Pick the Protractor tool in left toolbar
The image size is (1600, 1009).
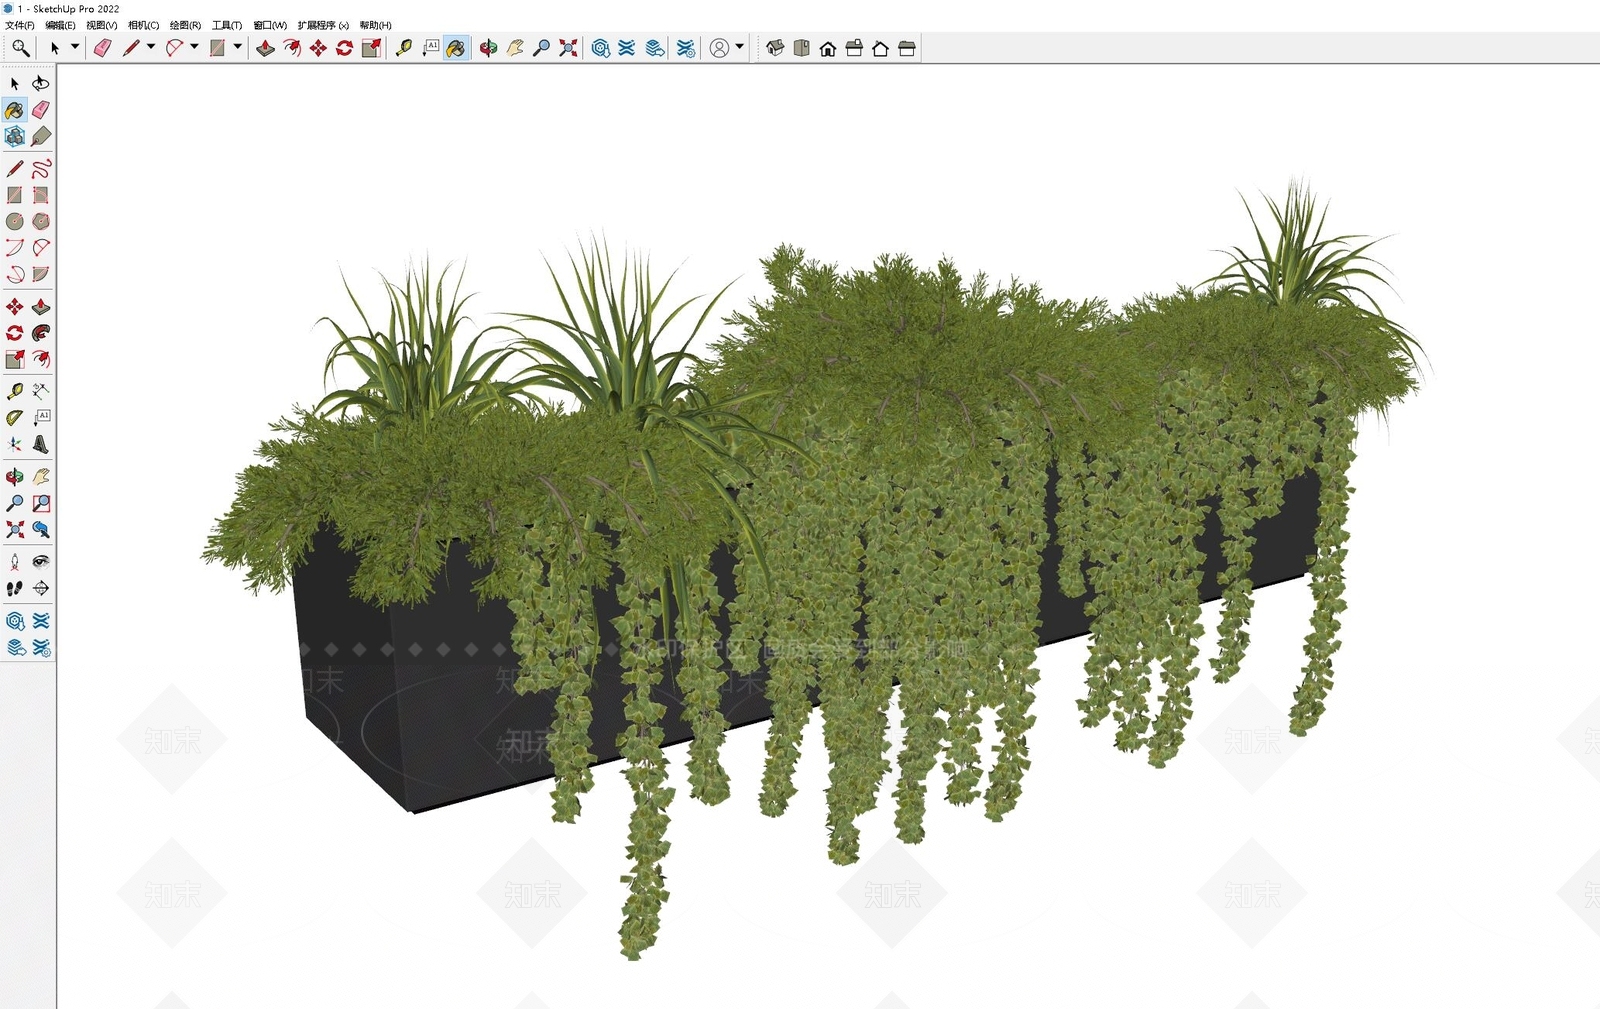point(14,418)
